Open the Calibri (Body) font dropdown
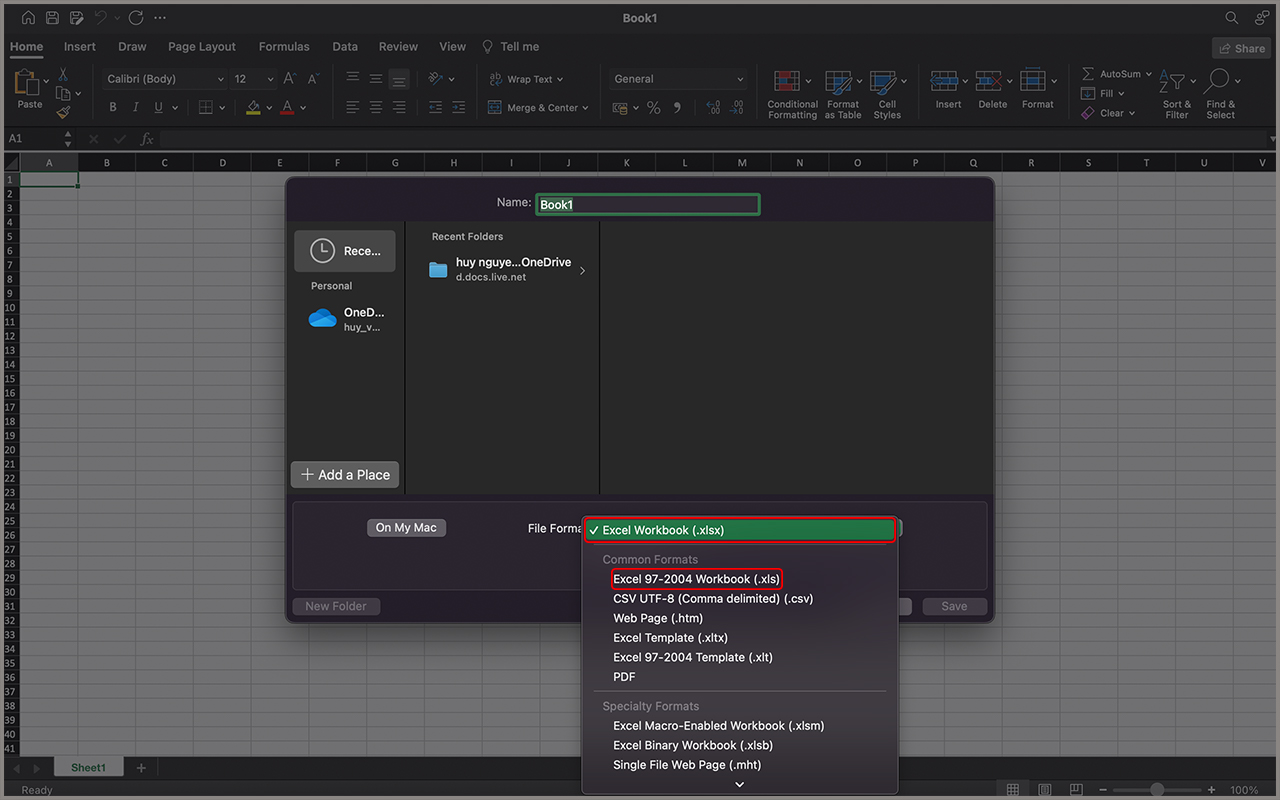This screenshot has width=1280, height=800. tap(165, 79)
